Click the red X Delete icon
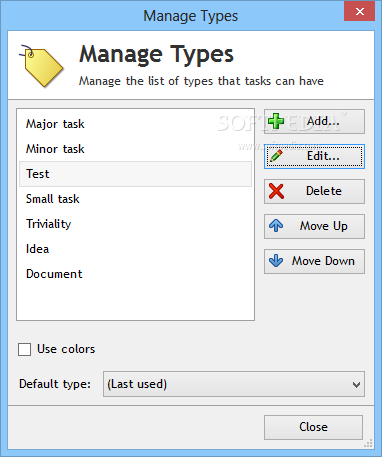Screen dimensions: 382x457 coord(276,191)
